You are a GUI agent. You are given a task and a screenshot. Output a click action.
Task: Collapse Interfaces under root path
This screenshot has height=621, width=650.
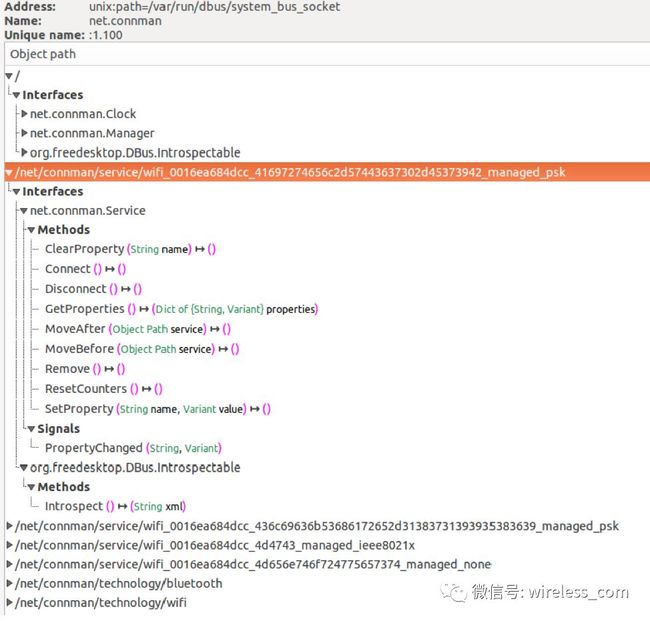coord(17,95)
